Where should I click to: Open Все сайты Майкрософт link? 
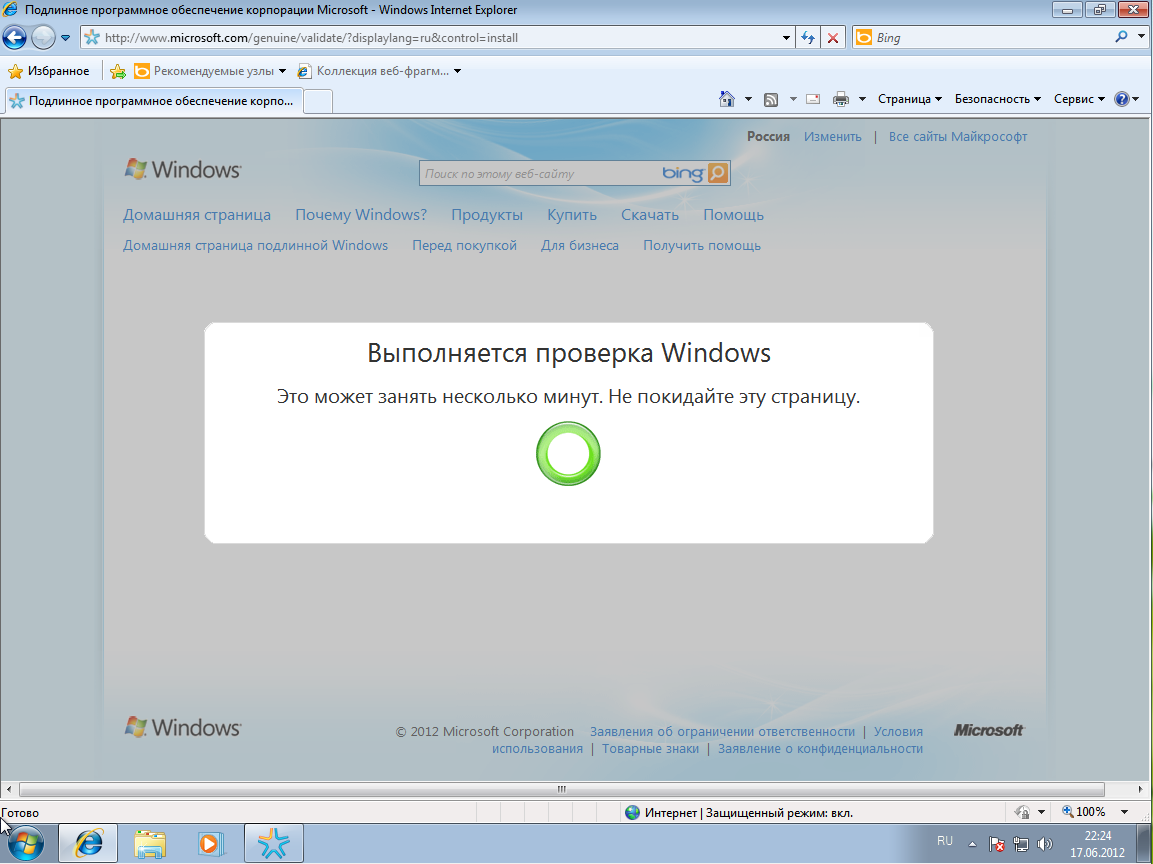pos(957,137)
